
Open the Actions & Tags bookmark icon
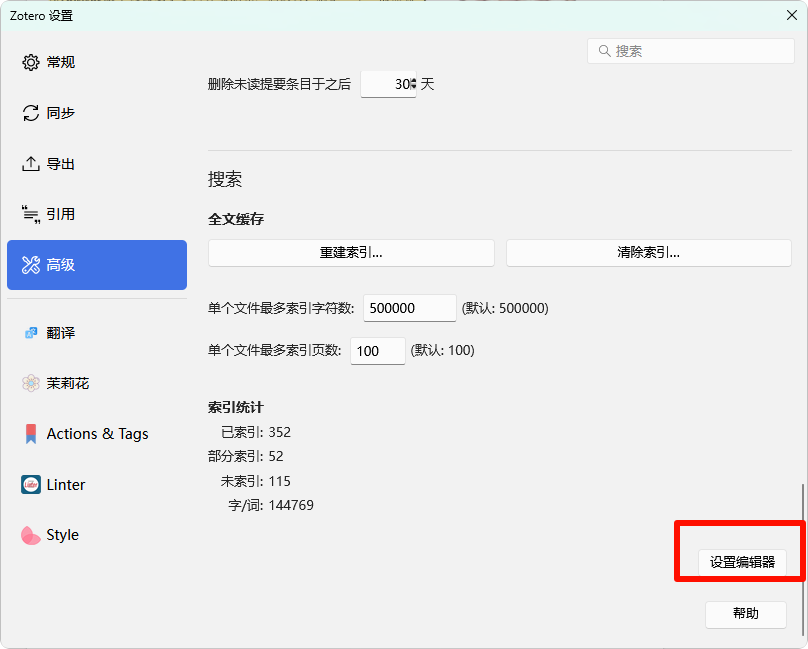pos(31,434)
